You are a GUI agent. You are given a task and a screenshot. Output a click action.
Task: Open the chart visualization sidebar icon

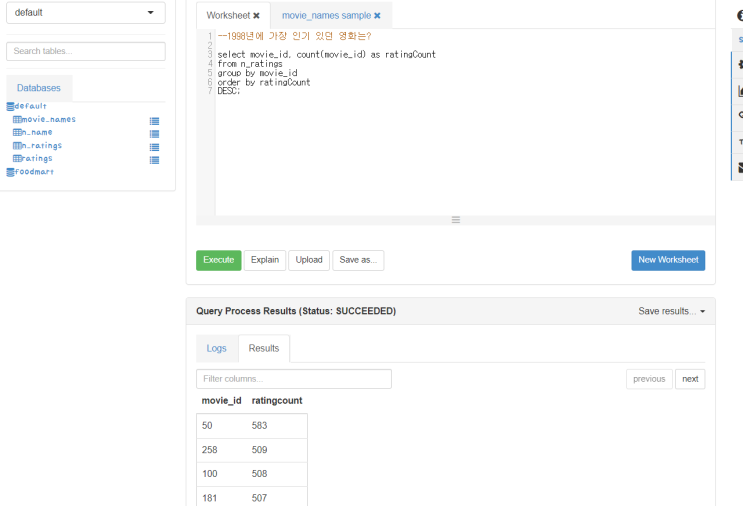click(x=739, y=90)
